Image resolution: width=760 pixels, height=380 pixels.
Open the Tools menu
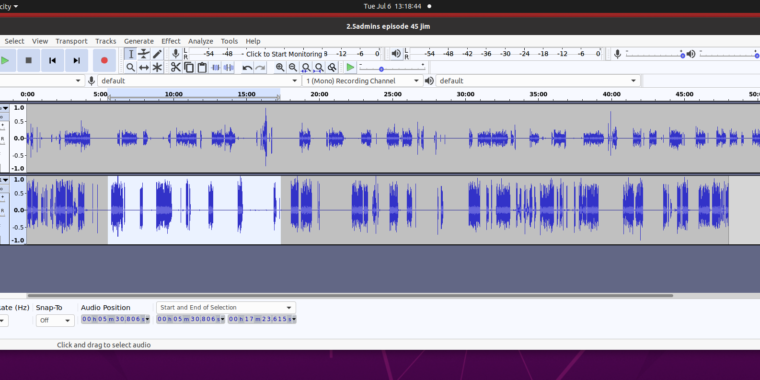tap(229, 41)
